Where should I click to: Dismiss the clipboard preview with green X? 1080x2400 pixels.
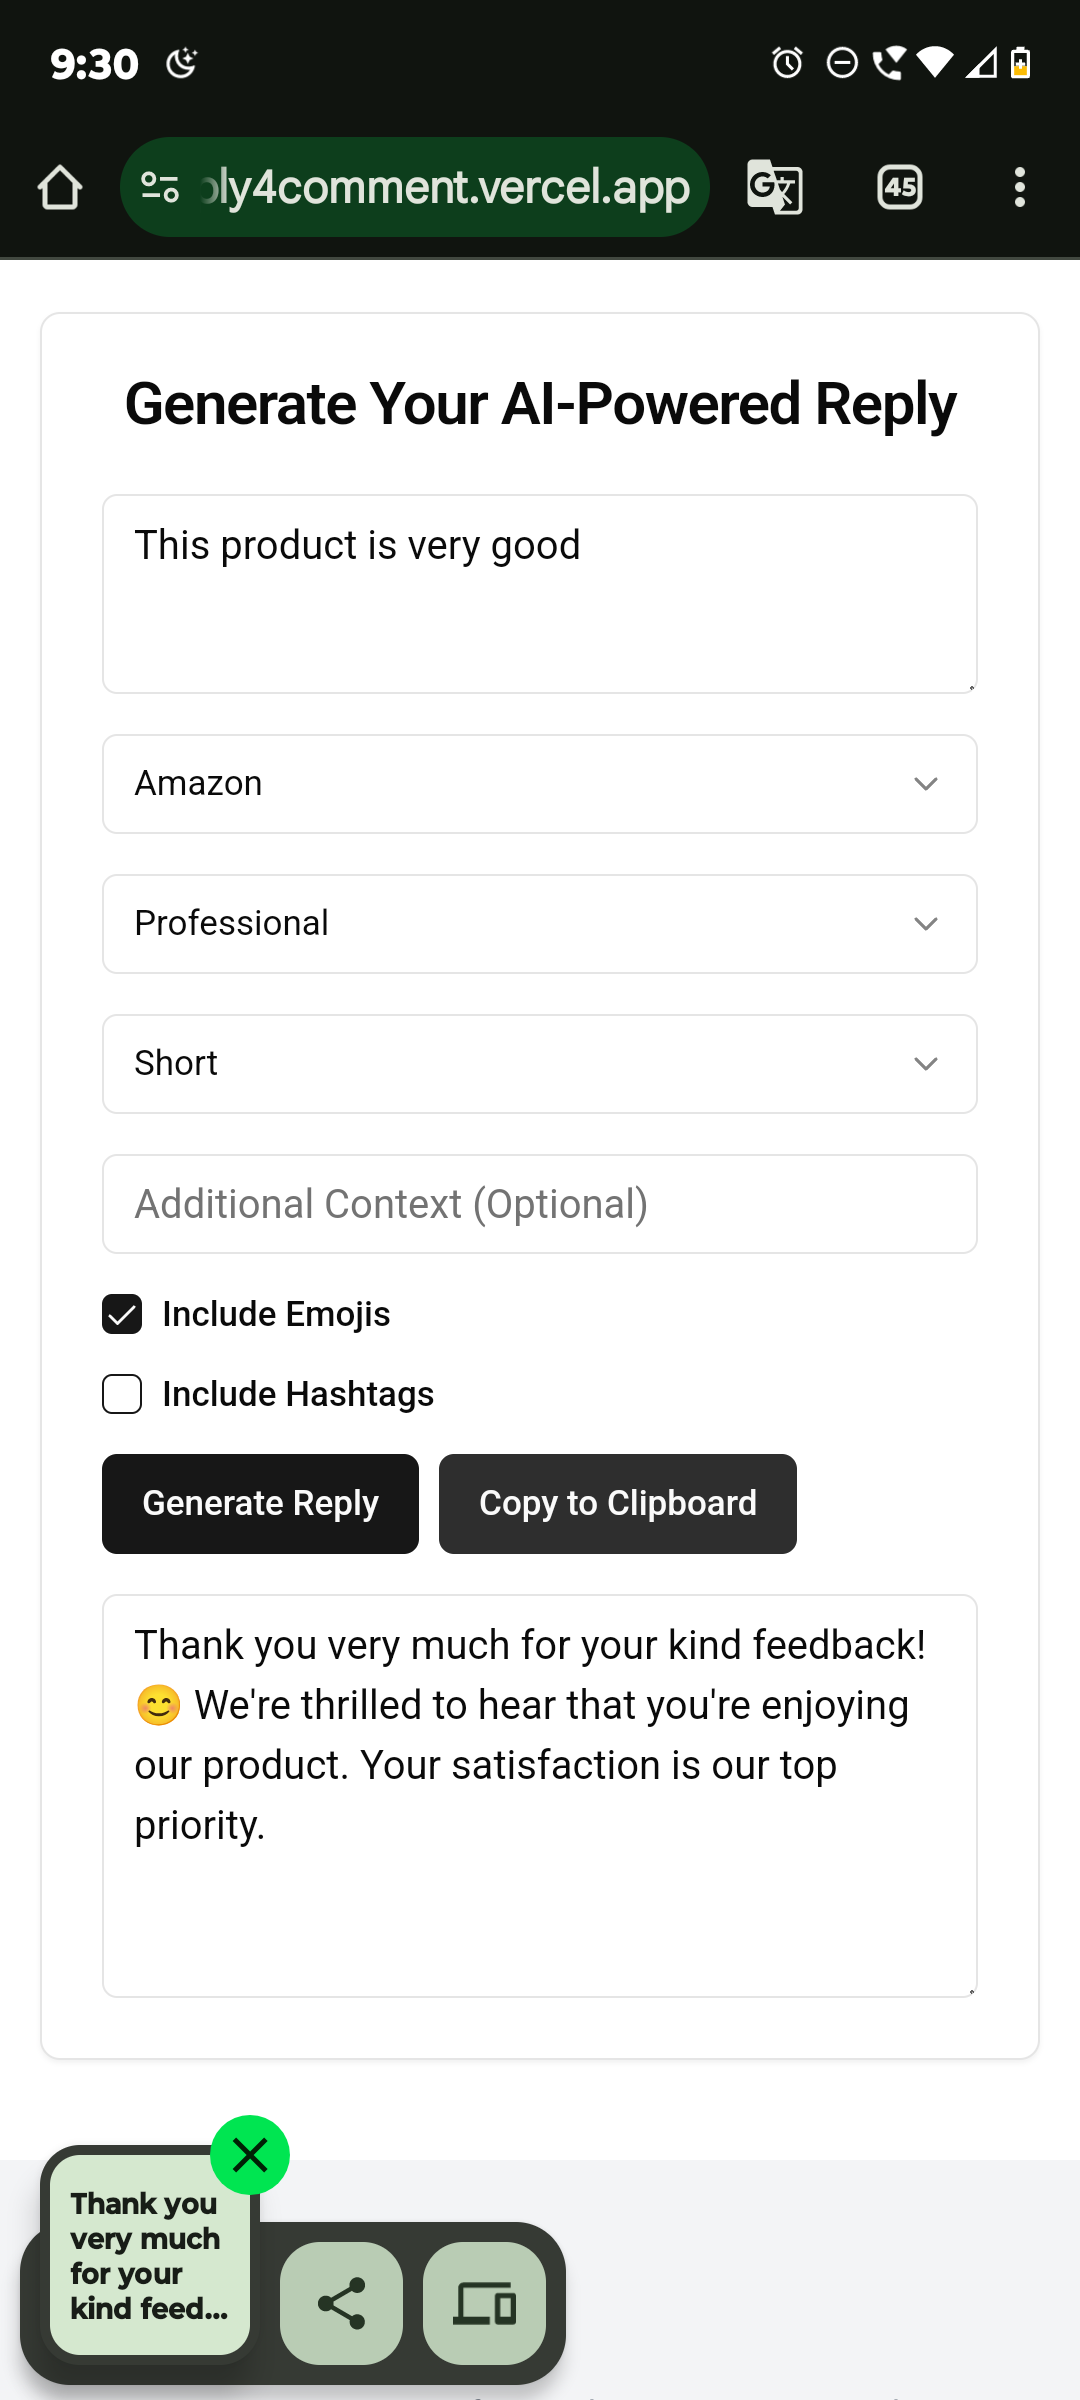pyautogui.click(x=250, y=2155)
